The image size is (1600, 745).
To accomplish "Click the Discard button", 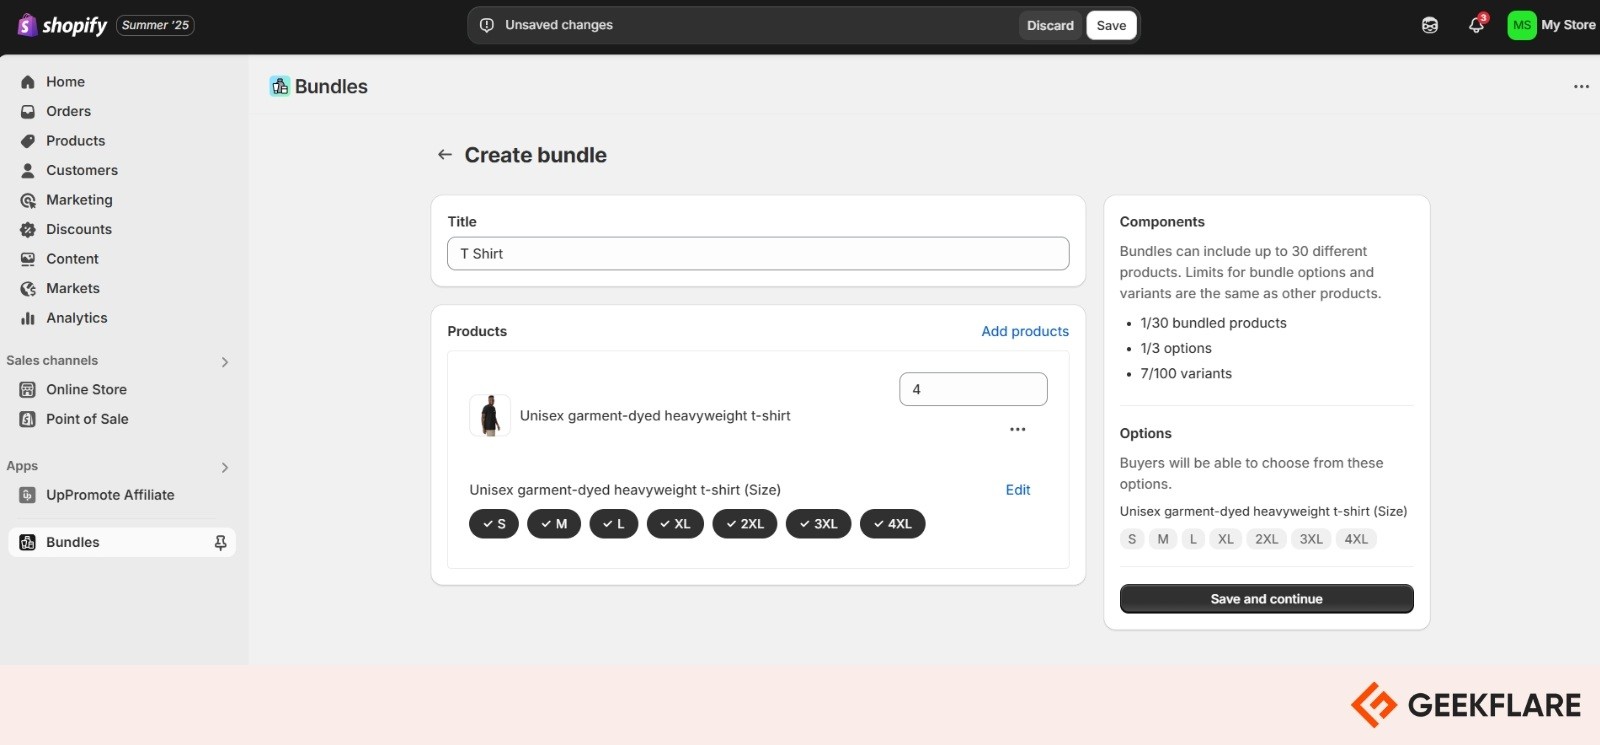I will pos(1050,26).
